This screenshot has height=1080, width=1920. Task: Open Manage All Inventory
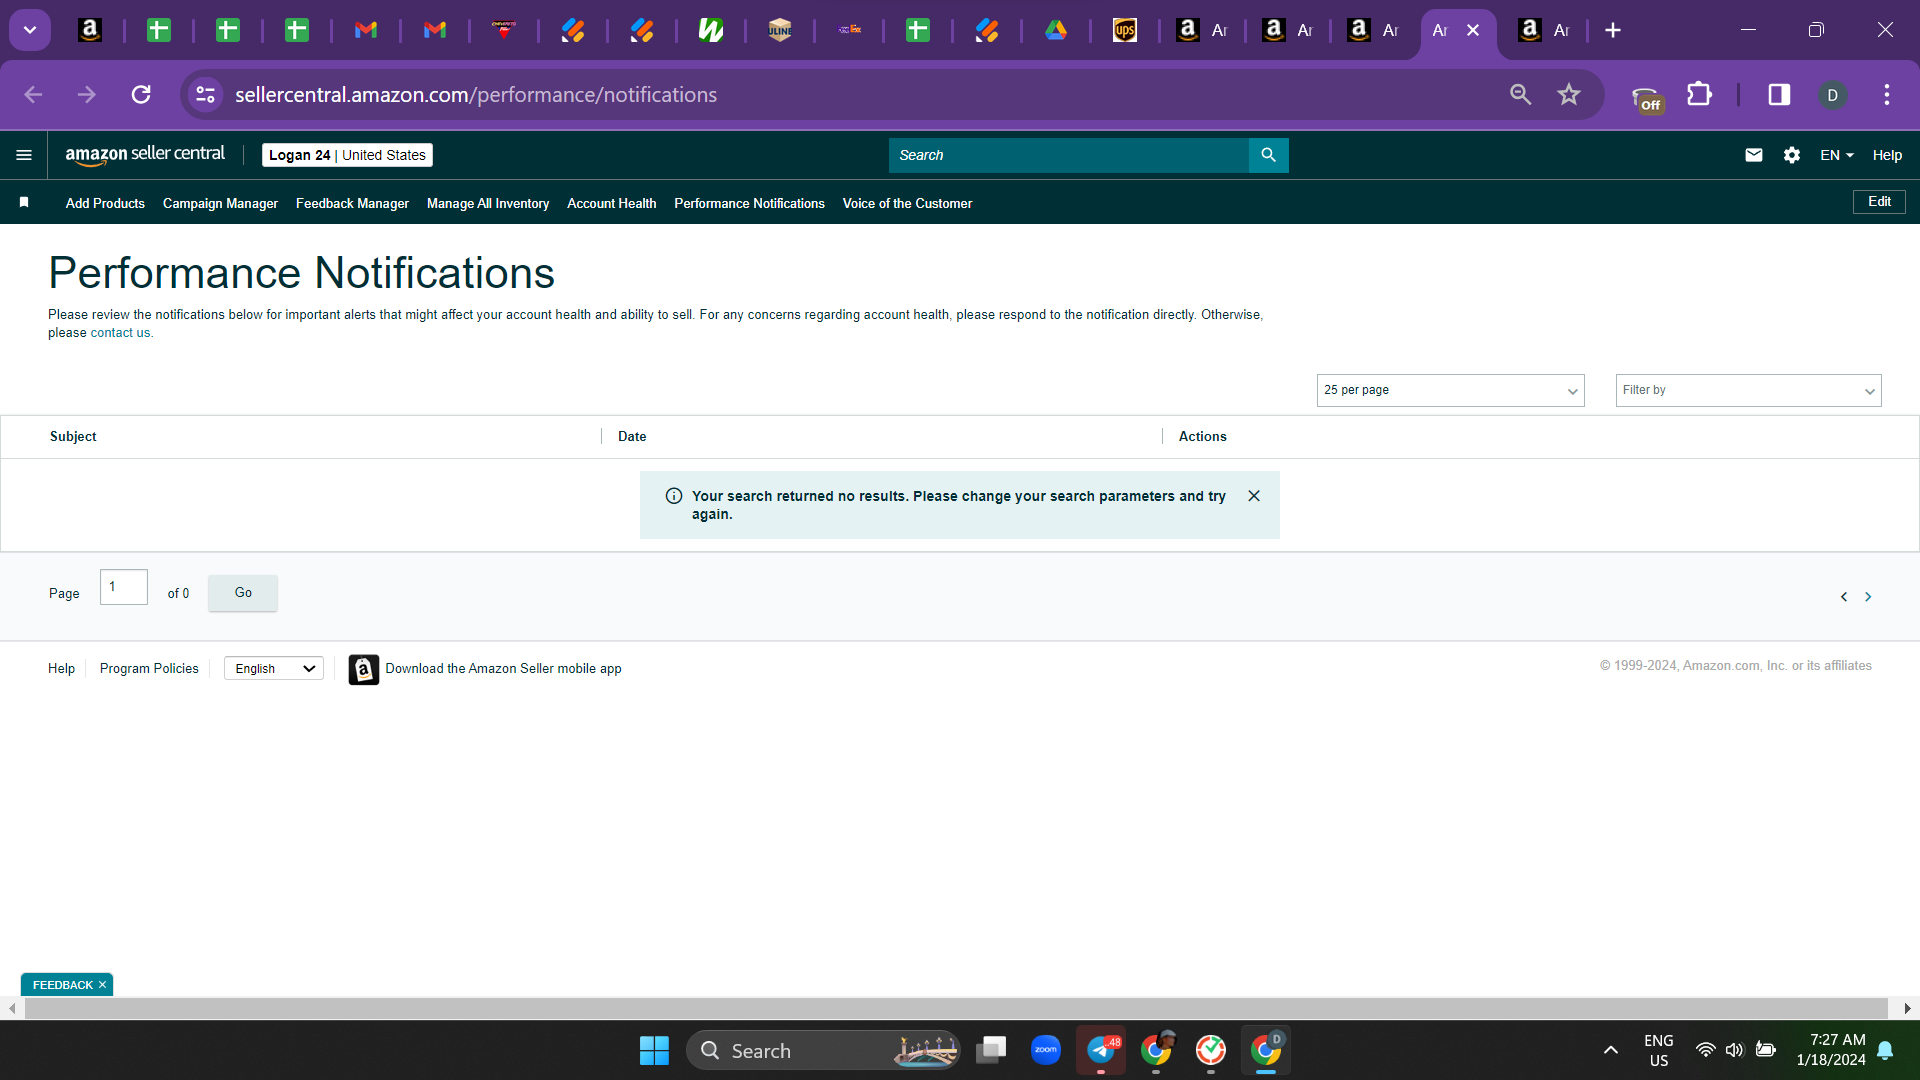click(x=488, y=203)
